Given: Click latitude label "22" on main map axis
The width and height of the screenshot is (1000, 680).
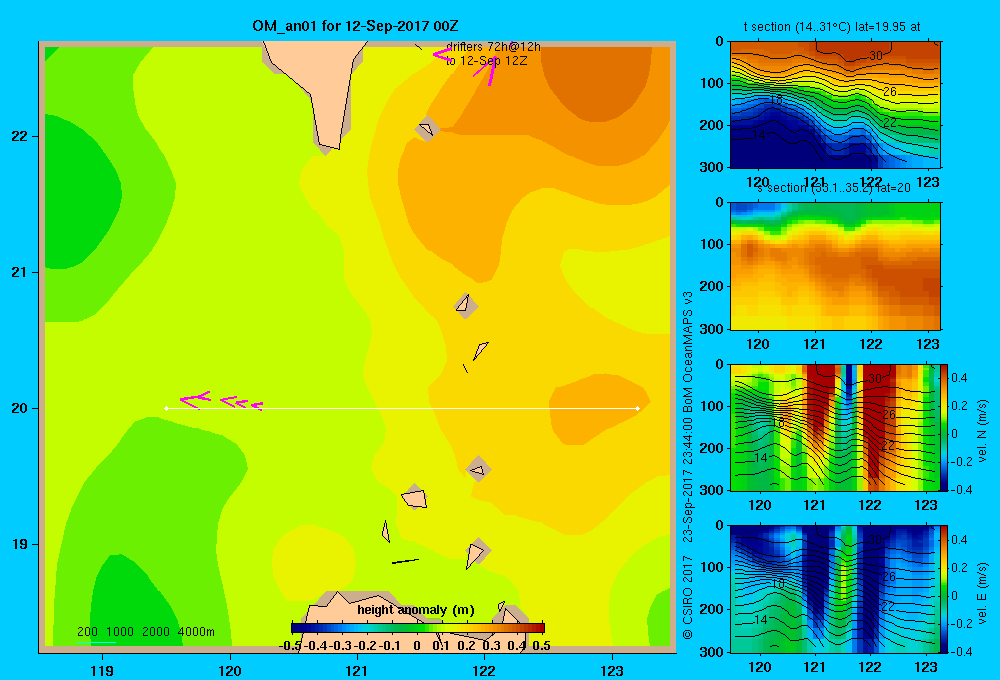Looking at the screenshot, I should point(20,136).
